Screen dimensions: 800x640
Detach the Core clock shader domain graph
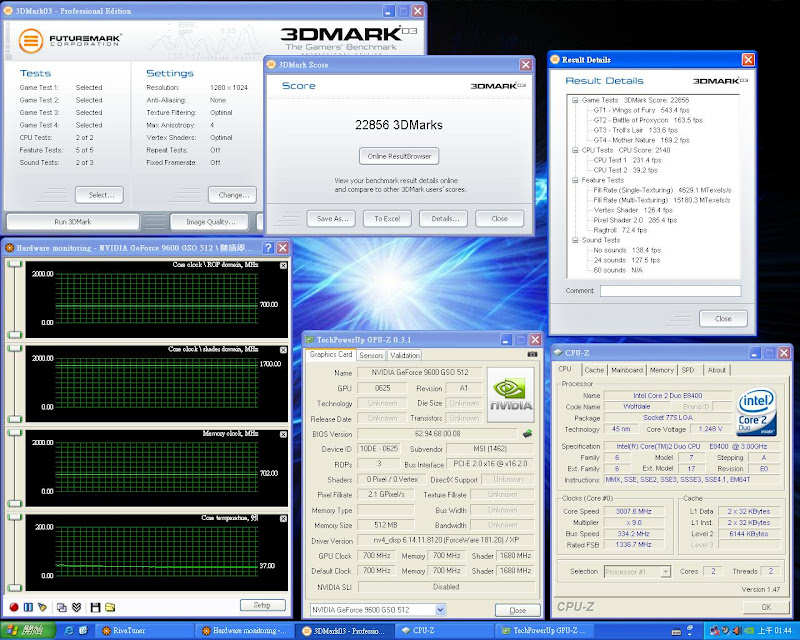click(x=283, y=350)
